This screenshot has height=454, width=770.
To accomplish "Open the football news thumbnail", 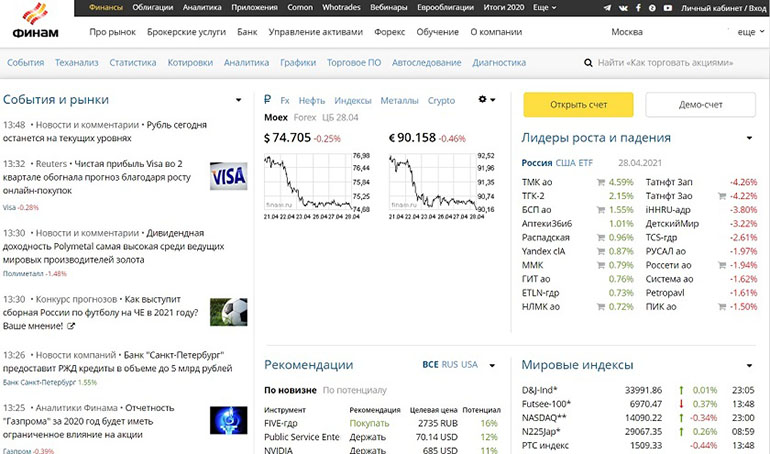I will [228, 312].
